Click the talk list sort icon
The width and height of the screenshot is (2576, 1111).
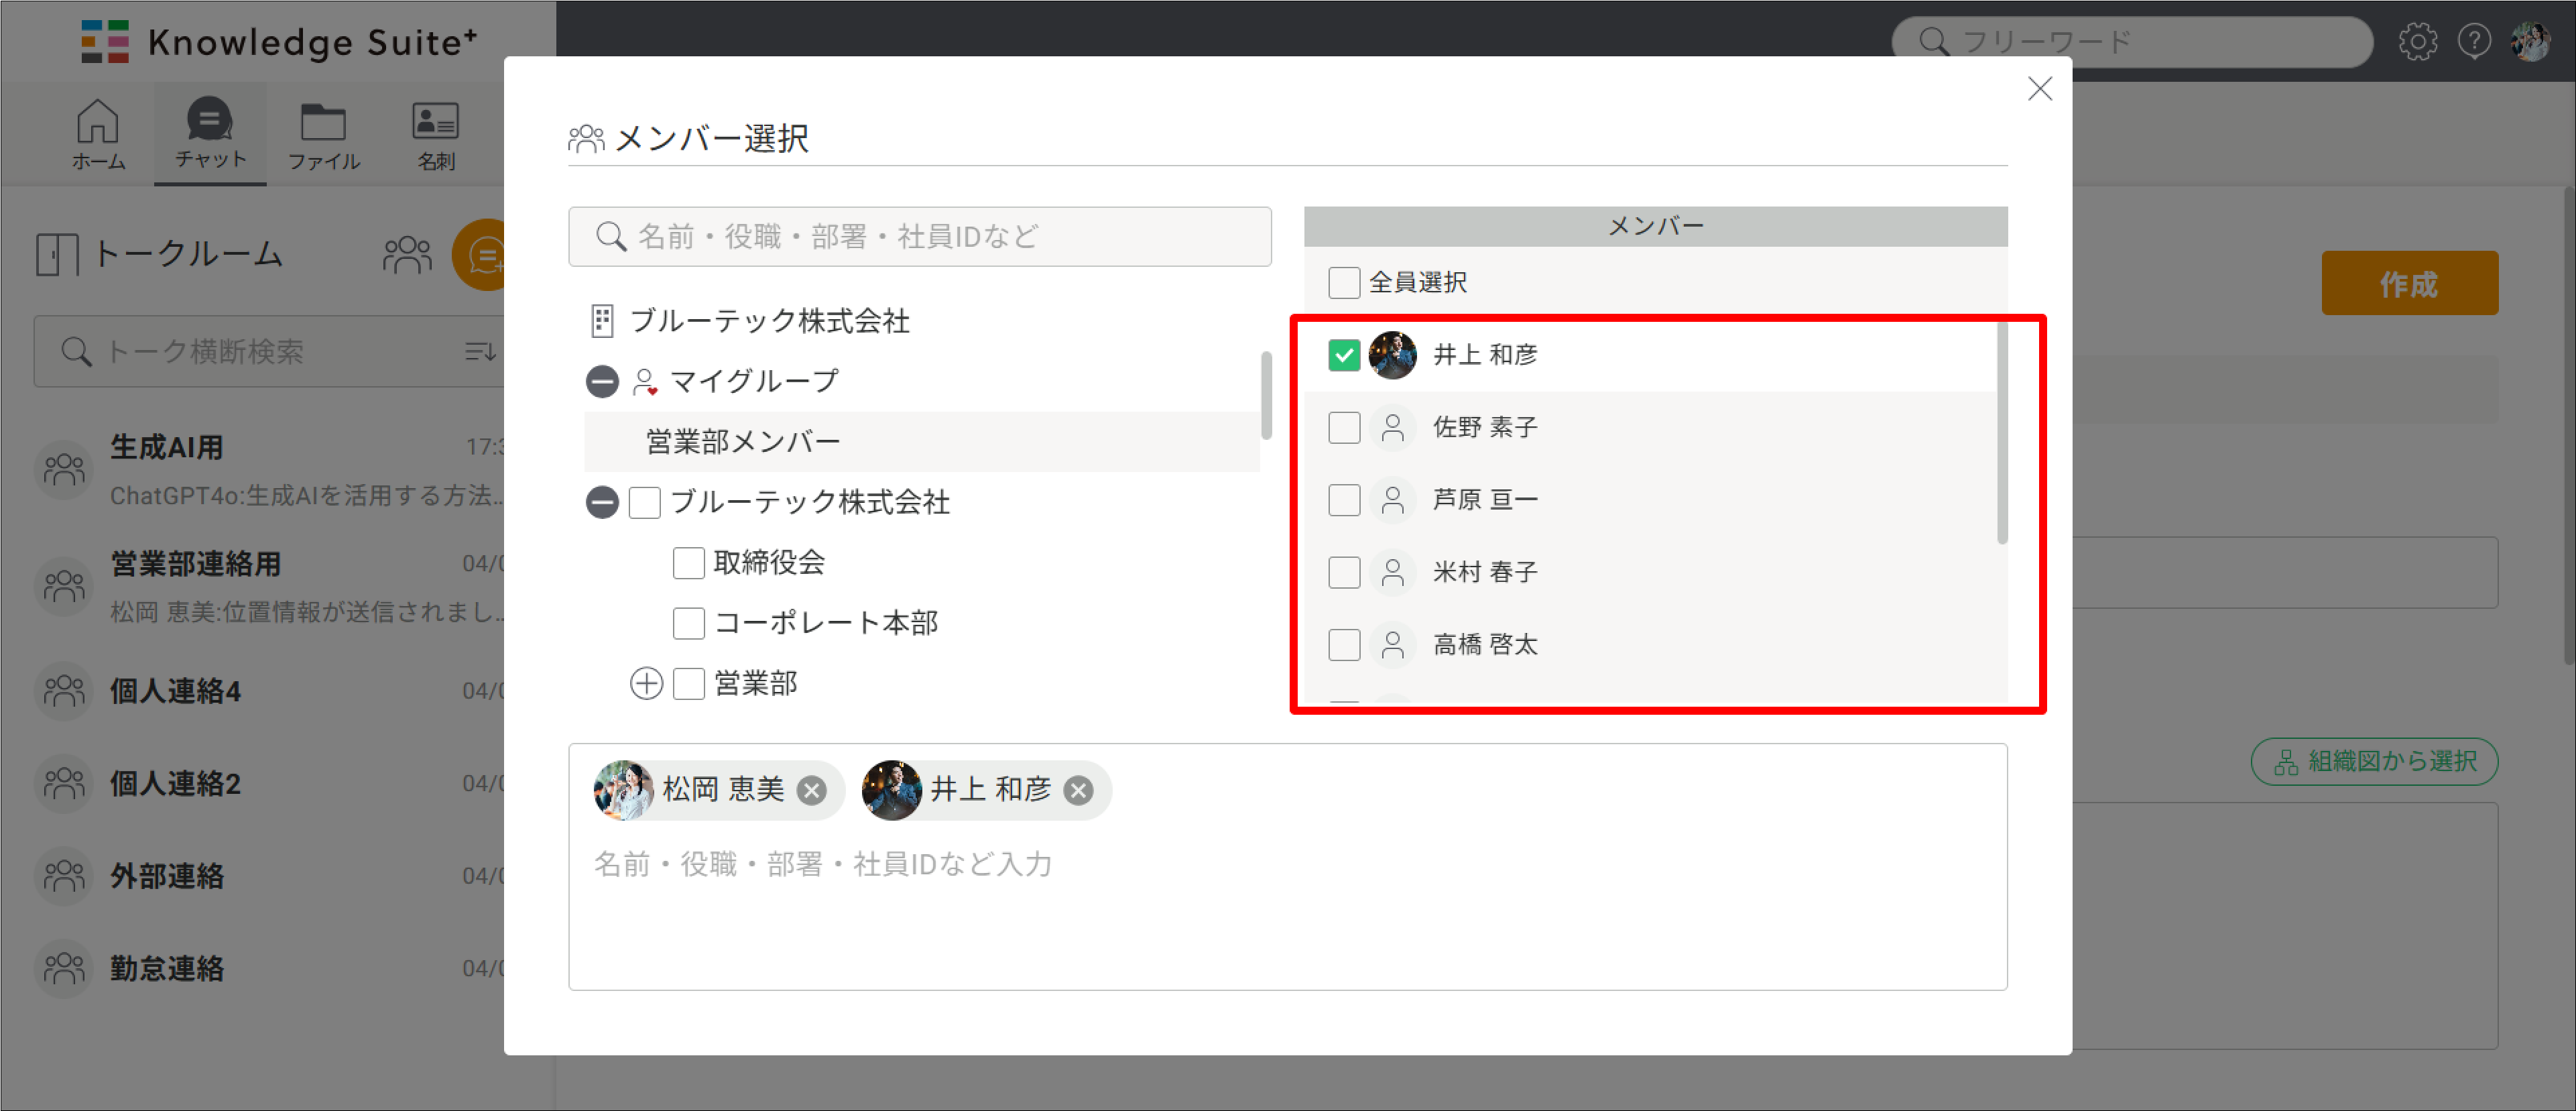[480, 351]
